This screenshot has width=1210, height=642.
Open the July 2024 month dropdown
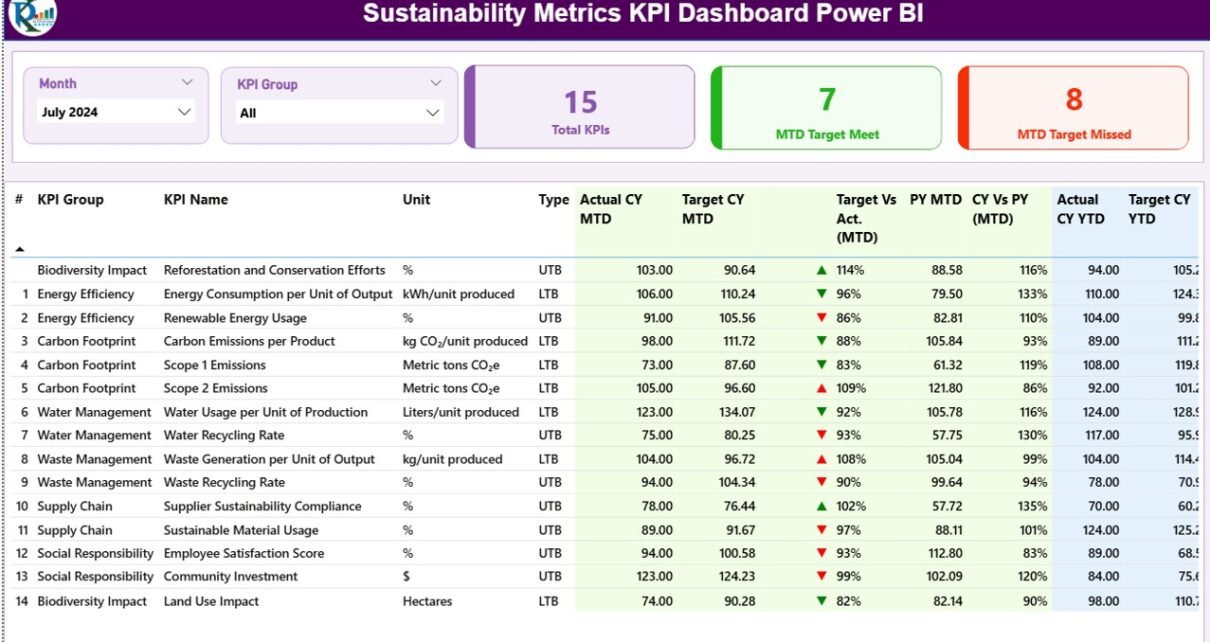coord(184,112)
